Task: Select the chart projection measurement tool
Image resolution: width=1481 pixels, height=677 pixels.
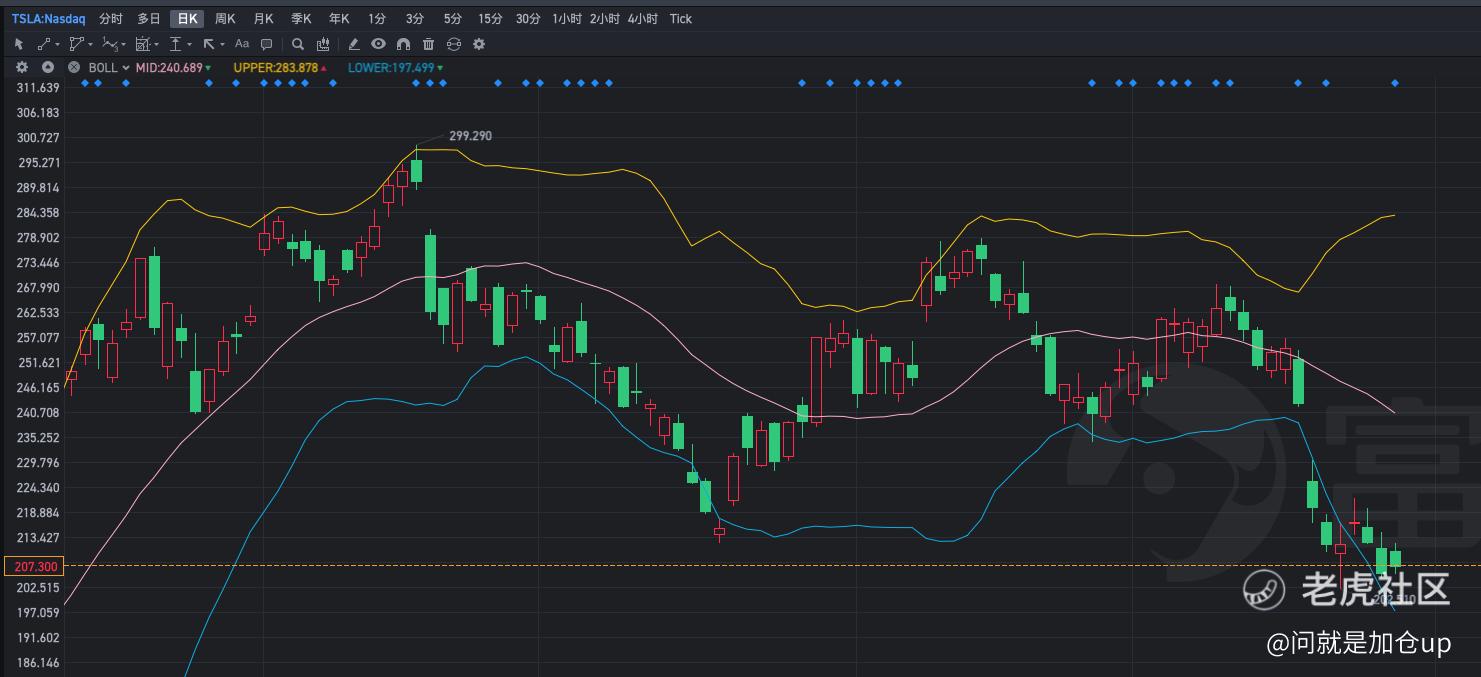Action: pyautogui.click(x=142, y=44)
